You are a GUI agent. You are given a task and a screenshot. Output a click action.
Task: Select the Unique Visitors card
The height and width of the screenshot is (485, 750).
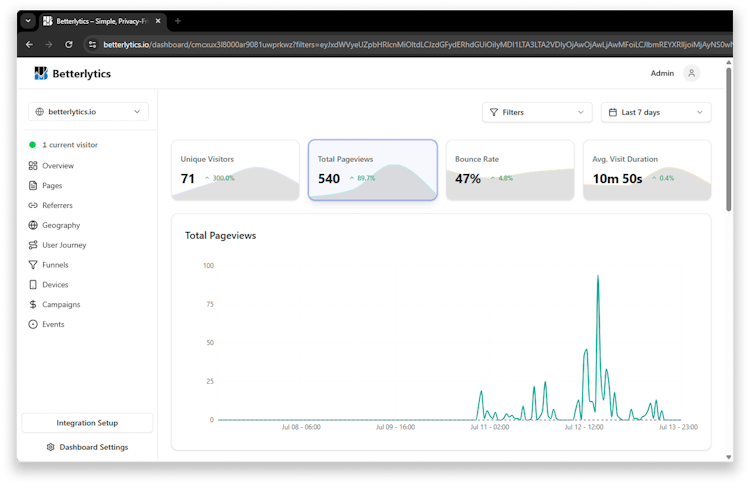tap(235, 170)
